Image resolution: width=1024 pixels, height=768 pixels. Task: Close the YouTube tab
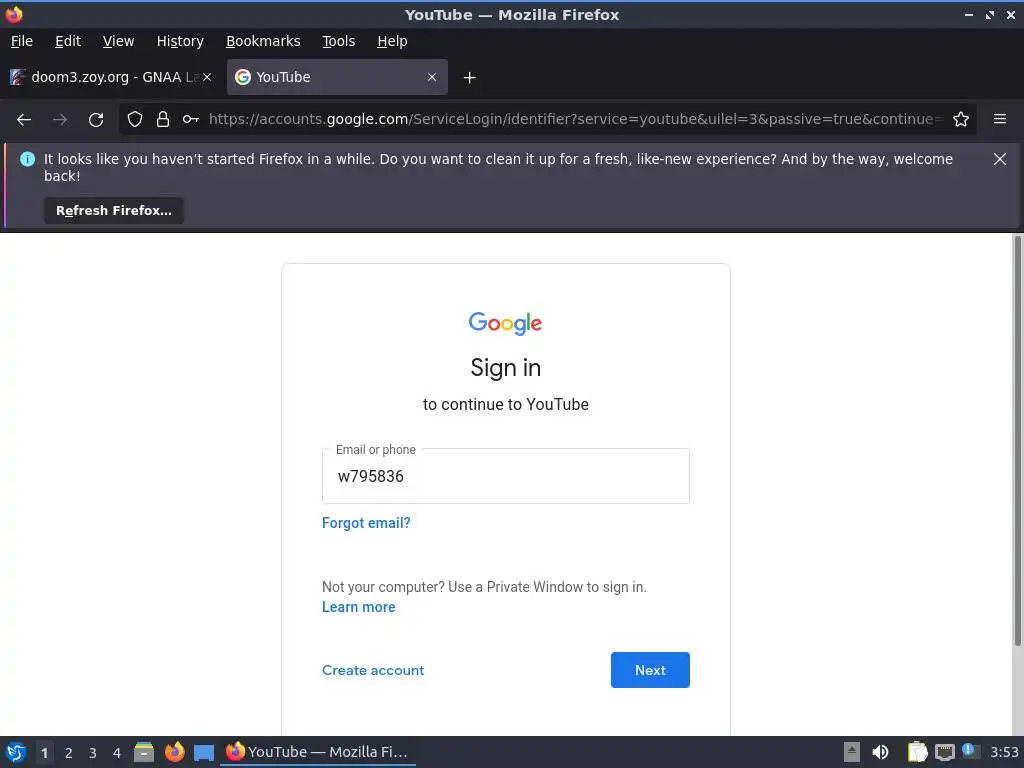point(432,77)
